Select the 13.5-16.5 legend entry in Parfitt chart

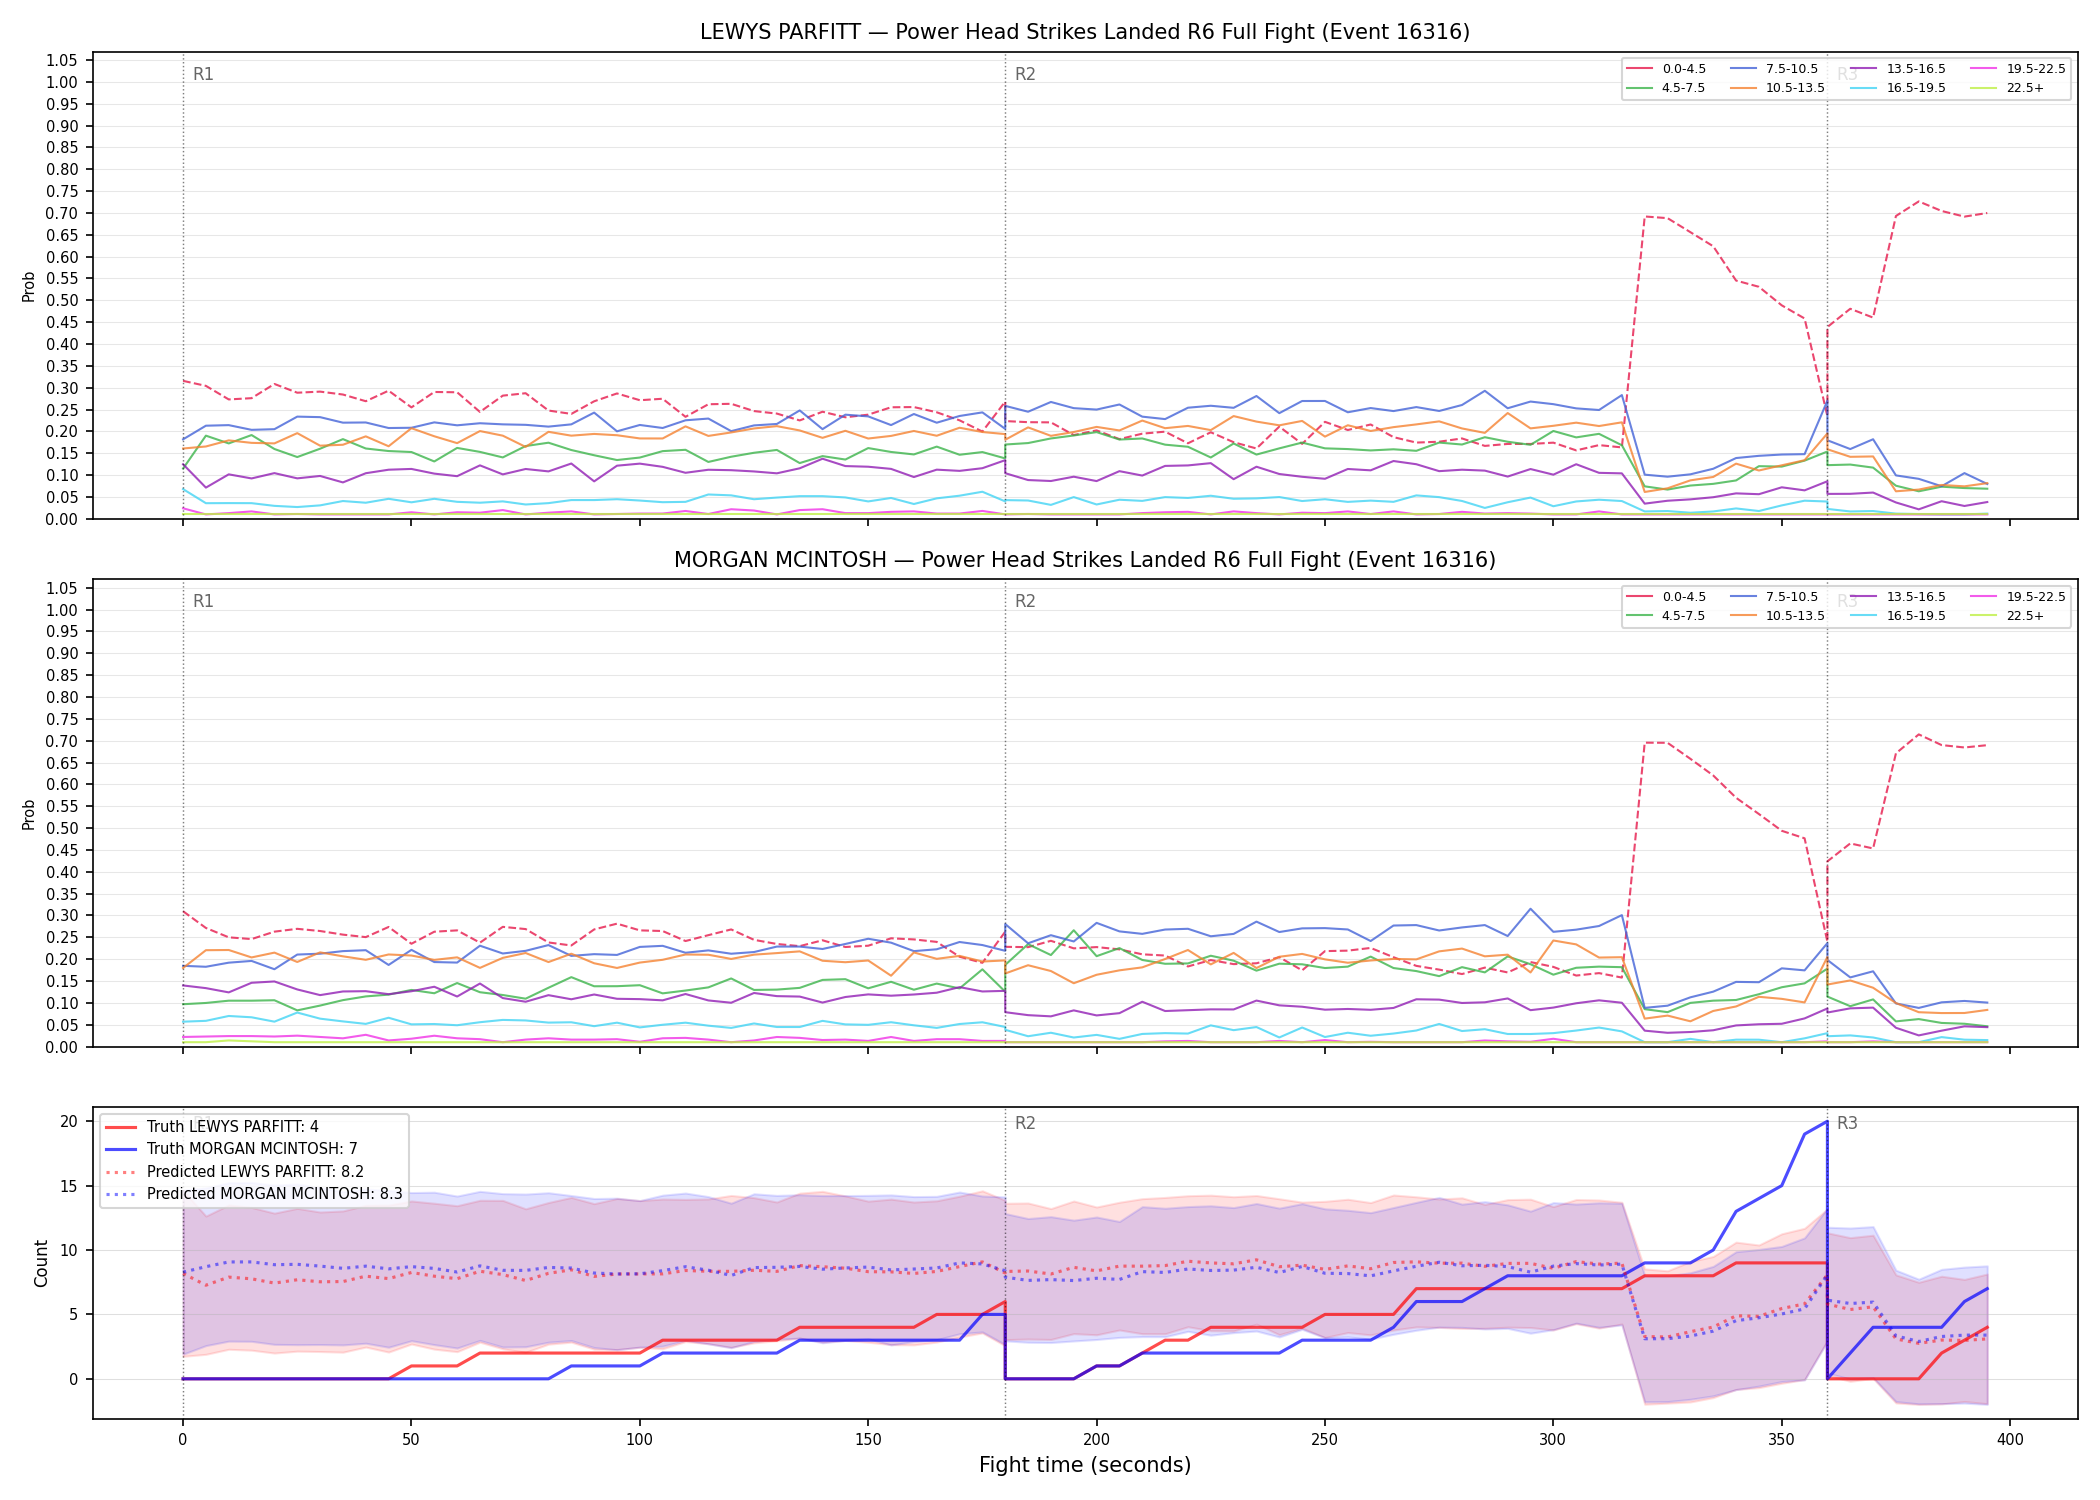pyautogui.click(x=1899, y=69)
